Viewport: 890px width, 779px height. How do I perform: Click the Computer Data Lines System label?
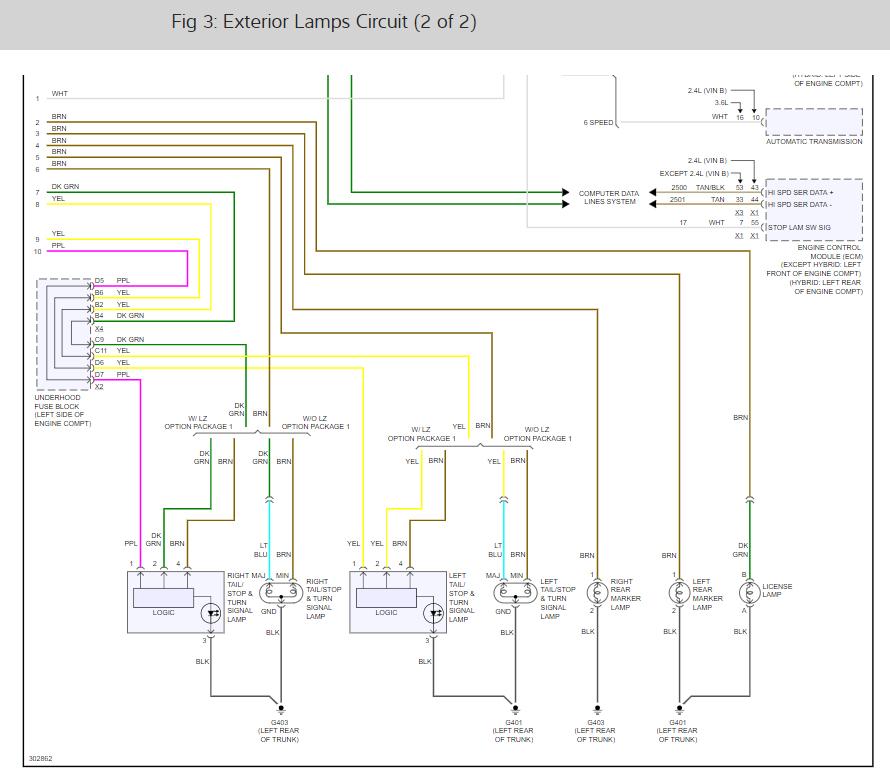pyautogui.click(x=608, y=198)
